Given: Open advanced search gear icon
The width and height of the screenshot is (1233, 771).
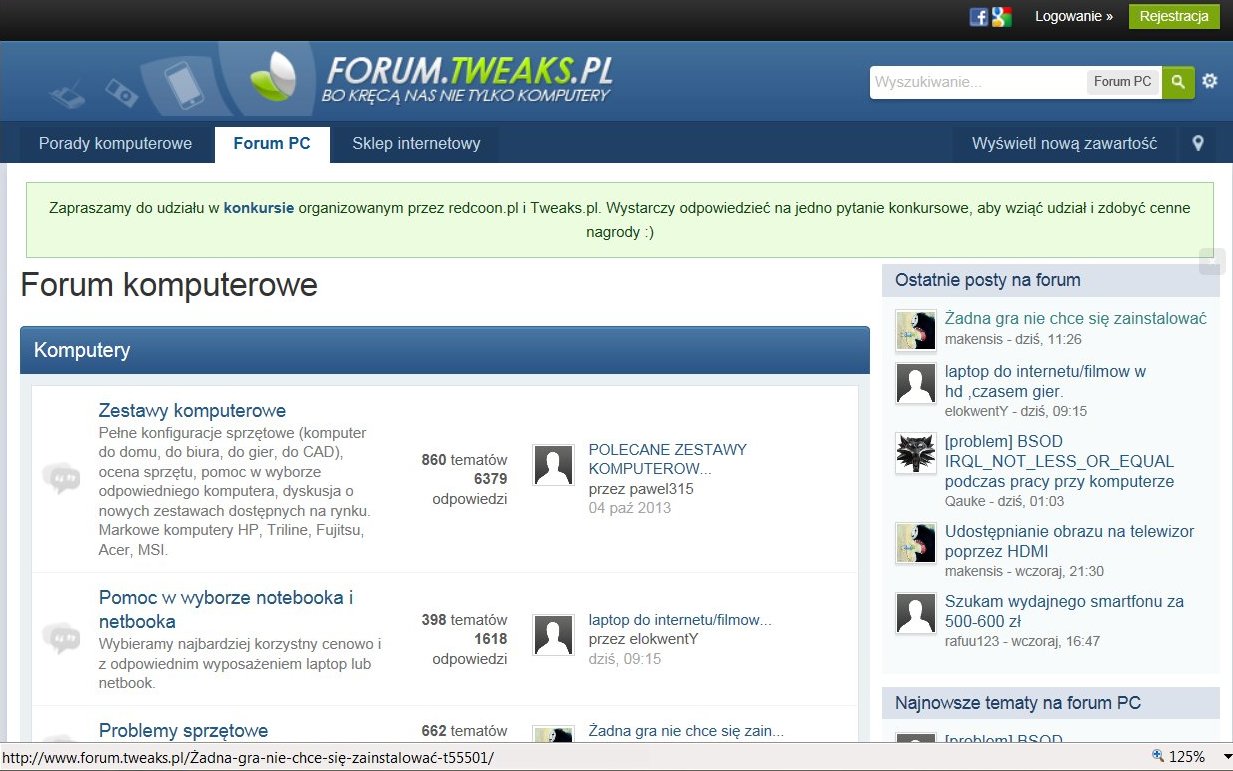Looking at the screenshot, I should click(x=1210, y=81).
